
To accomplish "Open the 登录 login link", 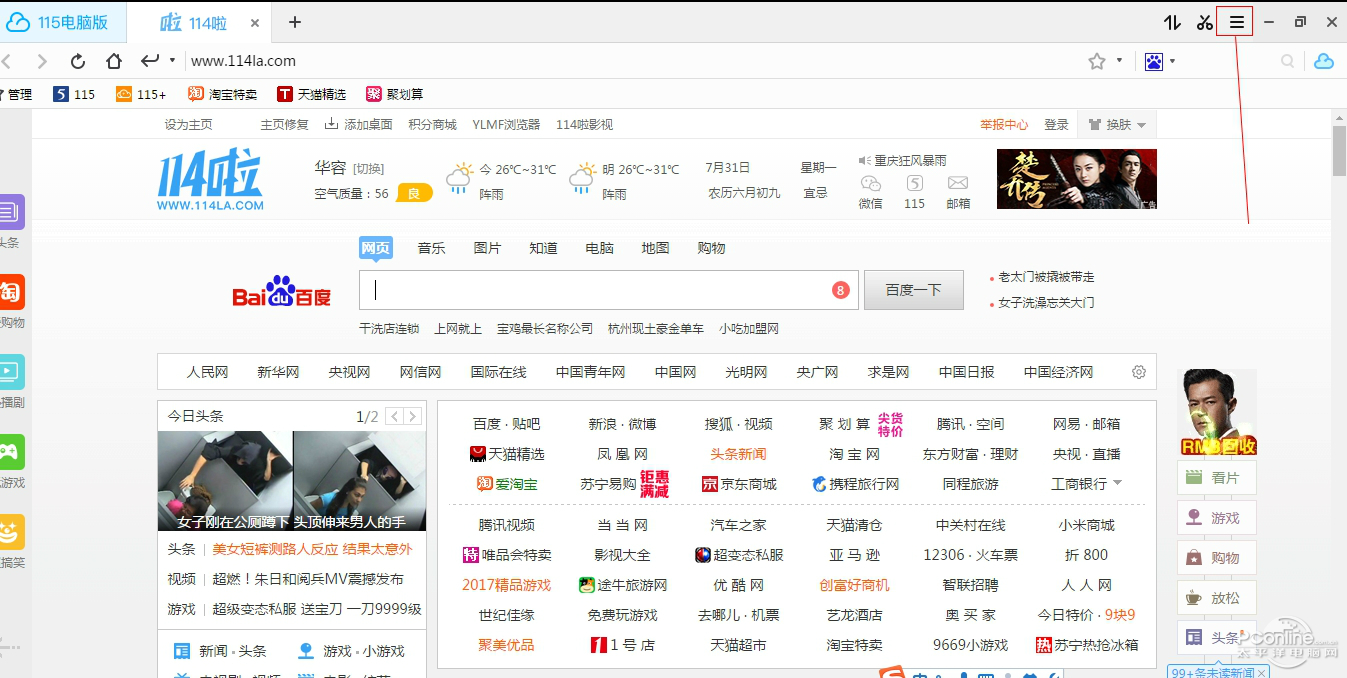I will [x=1056, y=125].
